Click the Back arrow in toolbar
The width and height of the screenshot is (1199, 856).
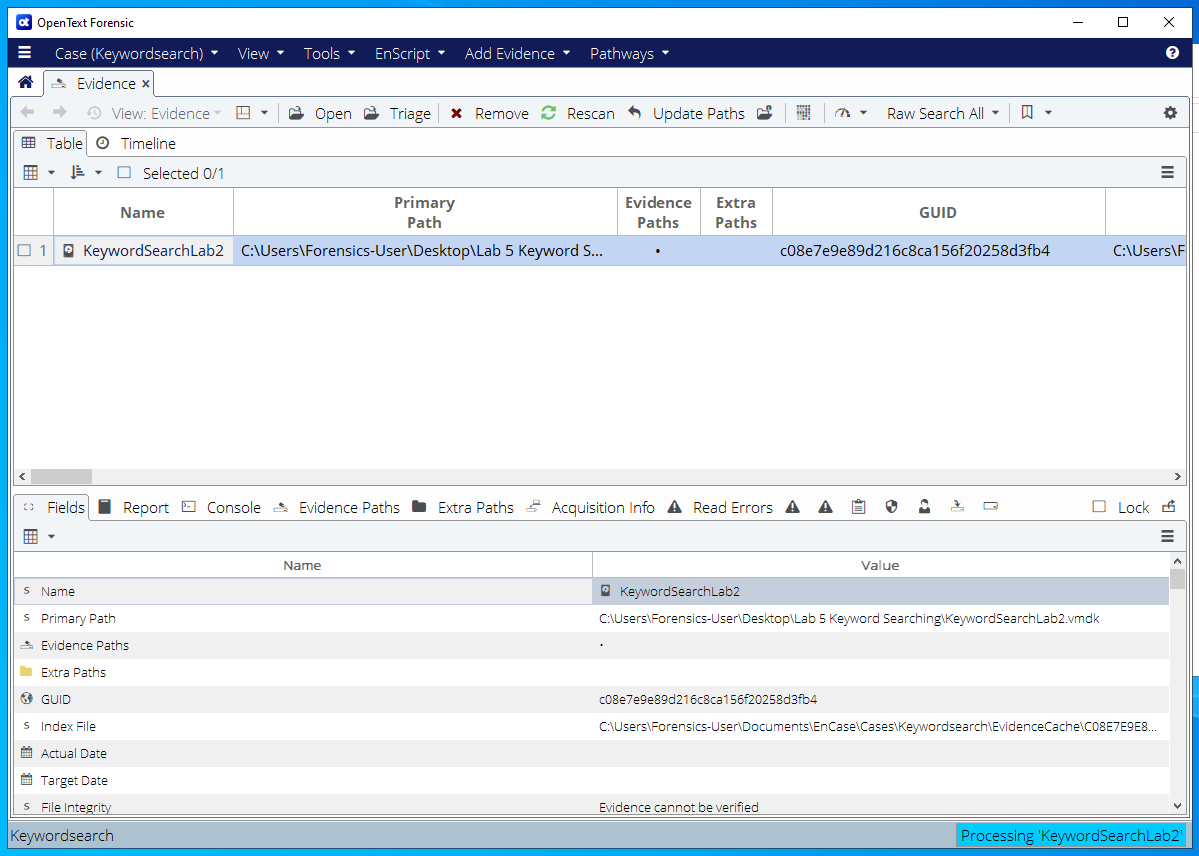click(28, 113)
